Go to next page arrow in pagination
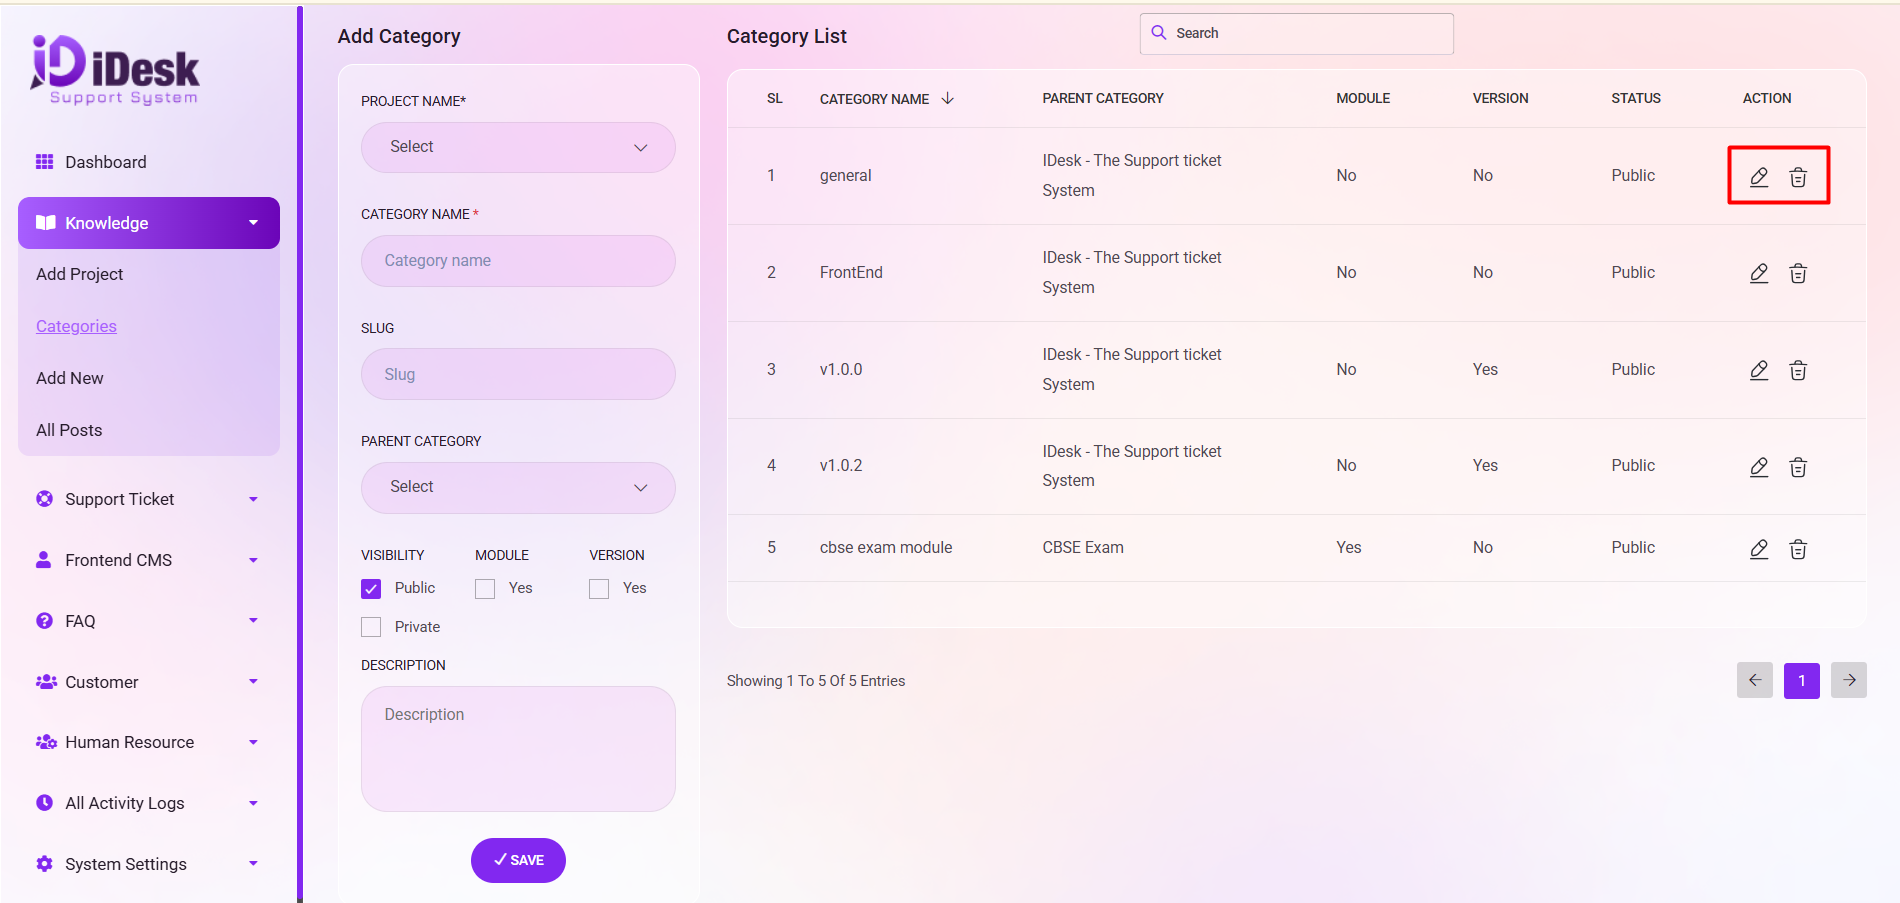Image resolution: width=1900 pixels, height=903 pixels. click(1848, 680)
